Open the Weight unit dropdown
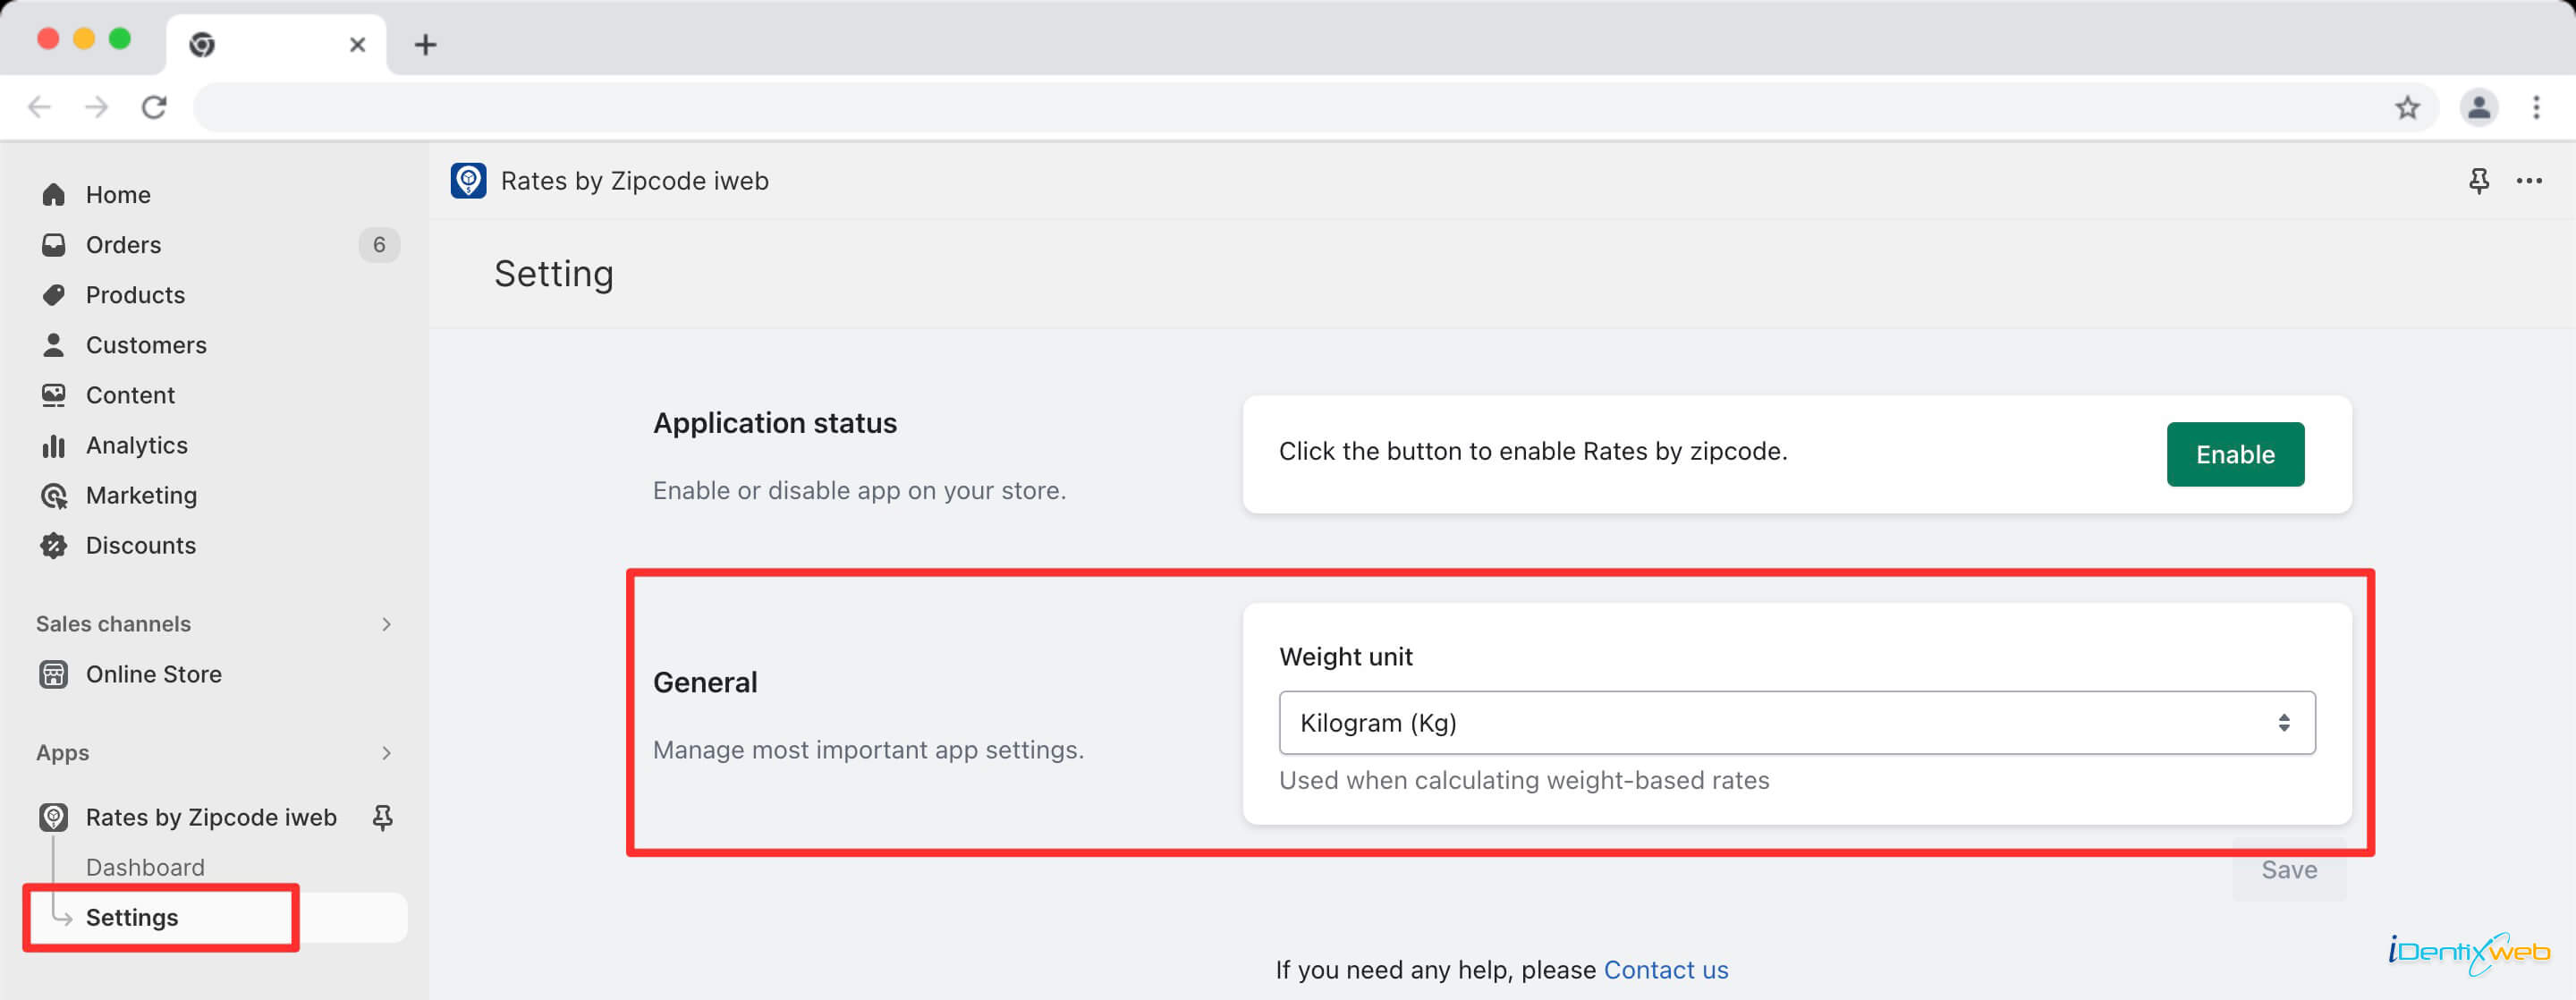Viewport: 2576px width, 1000px height. [1797, 722]
